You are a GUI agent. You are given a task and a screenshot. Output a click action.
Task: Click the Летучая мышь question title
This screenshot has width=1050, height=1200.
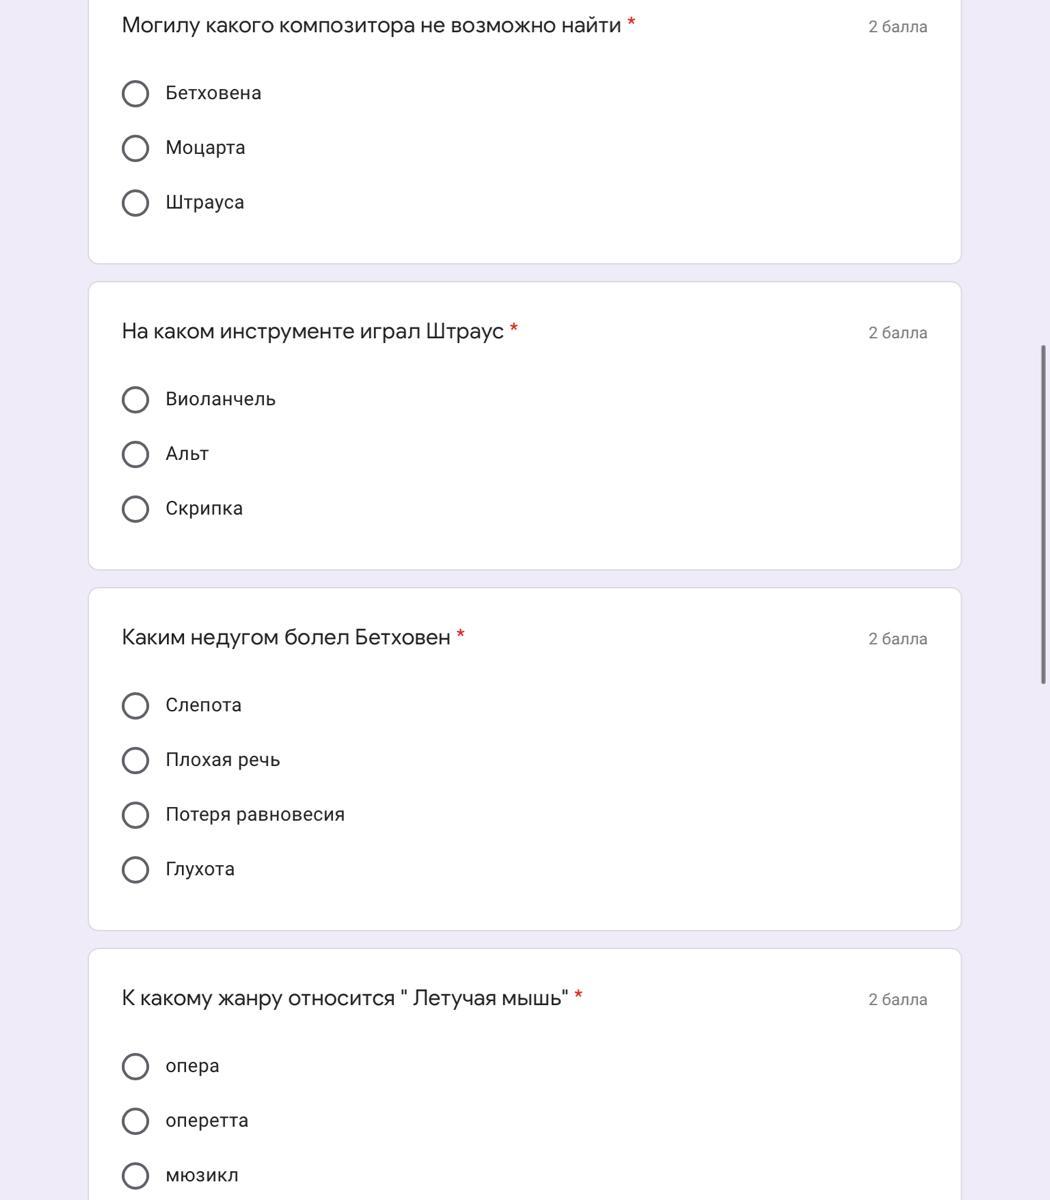pos(344,998)
